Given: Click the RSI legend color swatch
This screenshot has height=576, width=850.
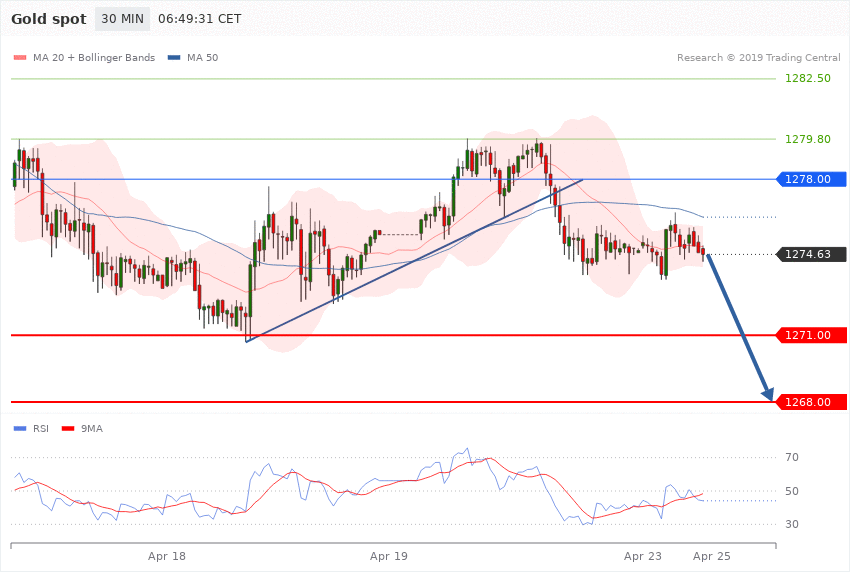Looking at the screenshot, I should (x=20, y=429).
